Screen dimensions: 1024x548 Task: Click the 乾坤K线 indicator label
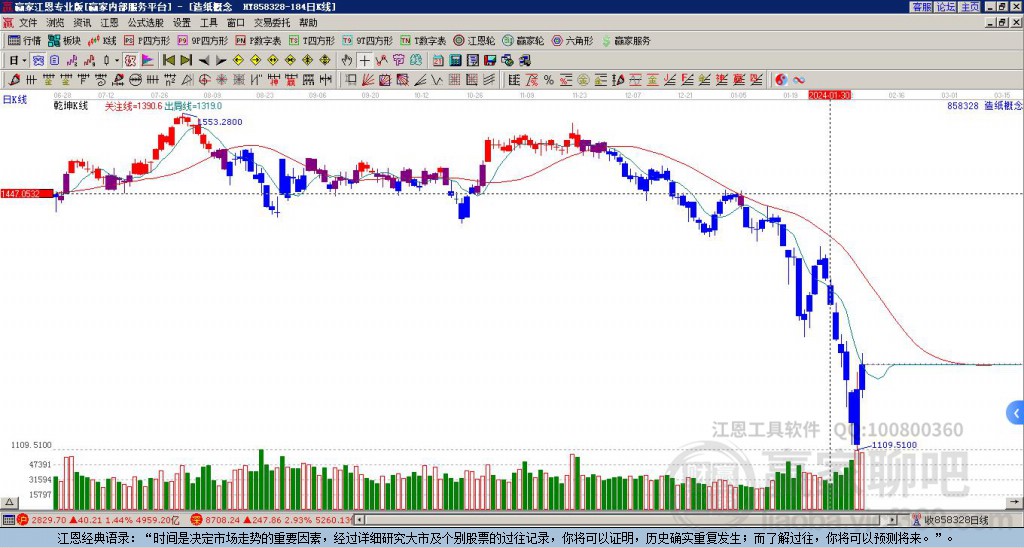coord(71,106)
